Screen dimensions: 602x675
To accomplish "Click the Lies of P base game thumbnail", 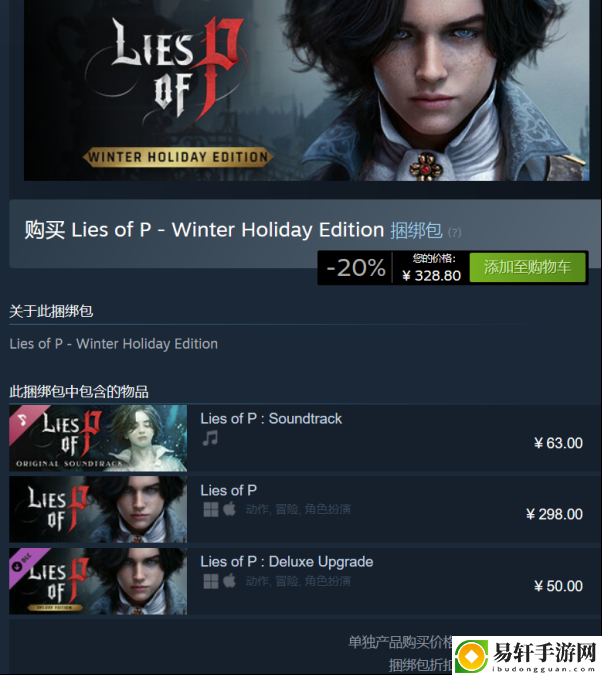I will pos(98,509).
